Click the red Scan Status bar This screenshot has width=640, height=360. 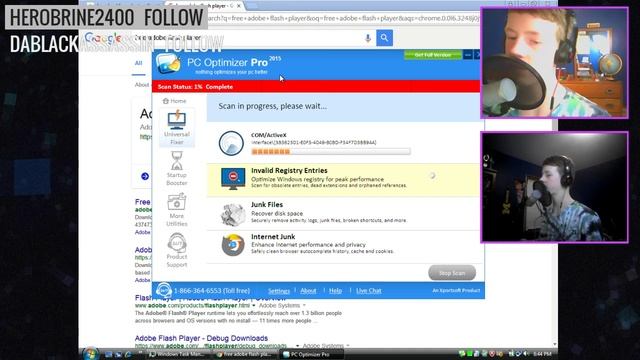[316, 87]
